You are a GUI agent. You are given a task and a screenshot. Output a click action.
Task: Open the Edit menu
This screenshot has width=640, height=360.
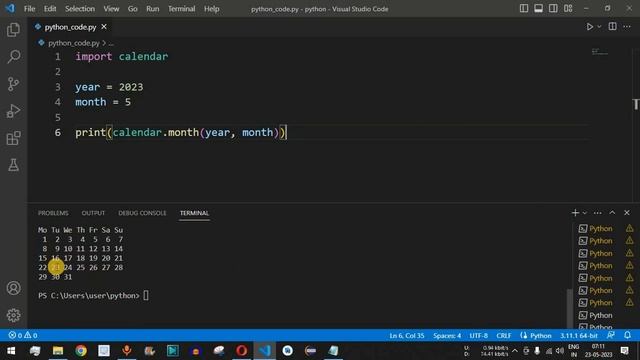pyautogui.click(x=50, y=9)
